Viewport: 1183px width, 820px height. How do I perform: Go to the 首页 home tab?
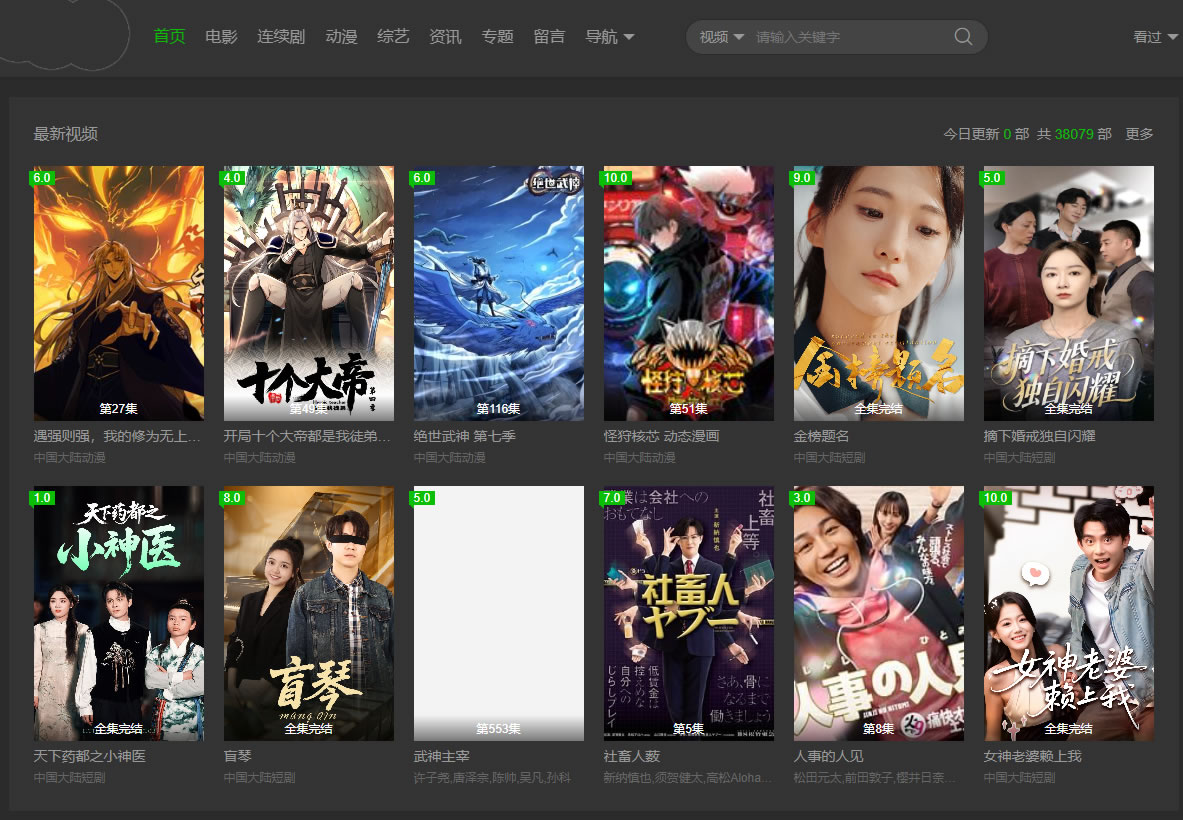click(x=169, y=37)
